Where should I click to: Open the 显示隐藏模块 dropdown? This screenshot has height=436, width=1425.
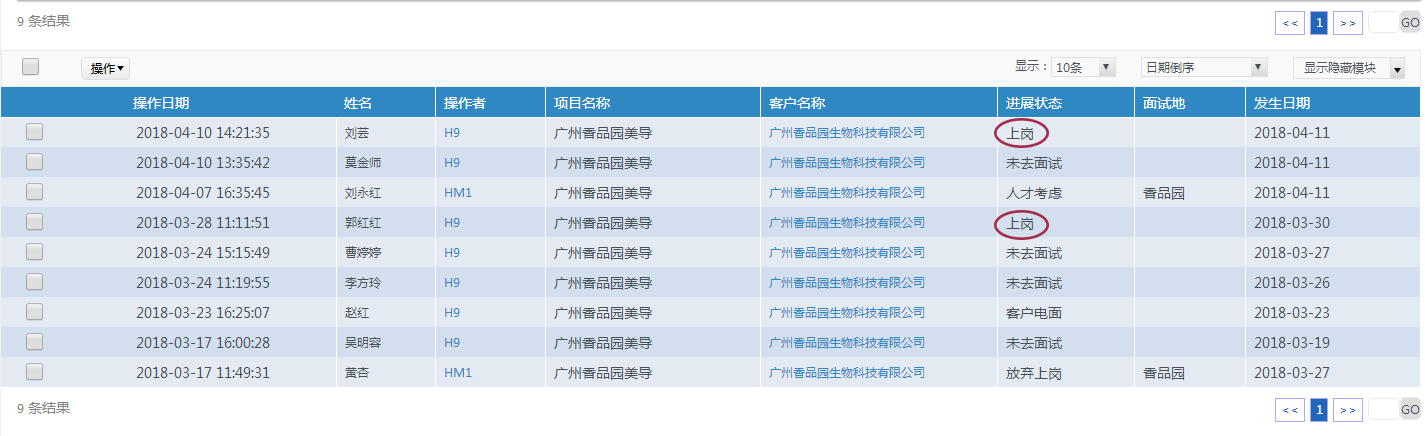pyautogui.click(x=1348, y=68)
